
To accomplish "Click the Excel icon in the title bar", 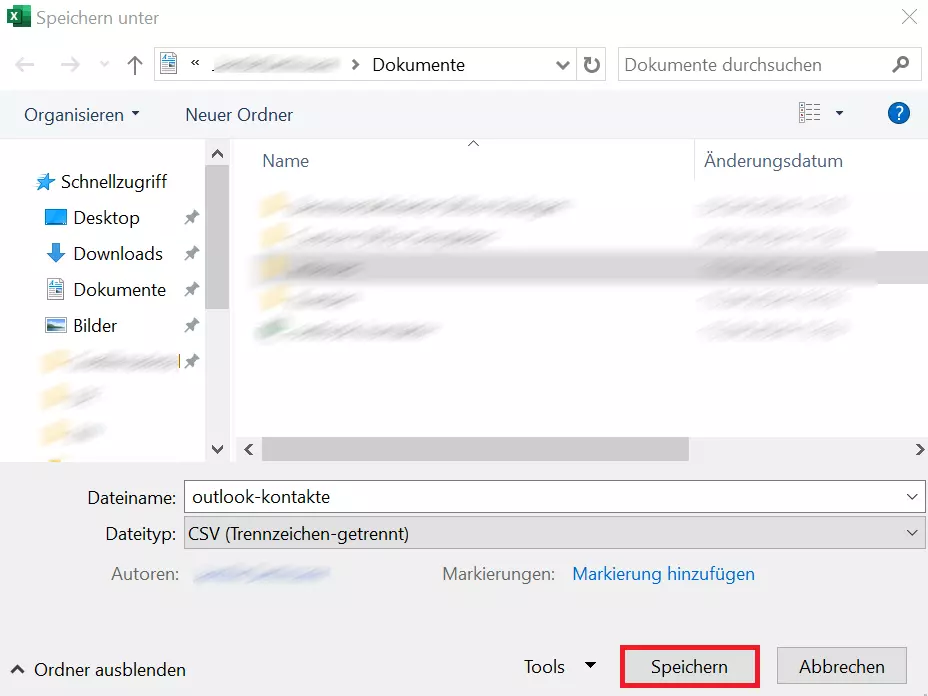I will (17, 17).
